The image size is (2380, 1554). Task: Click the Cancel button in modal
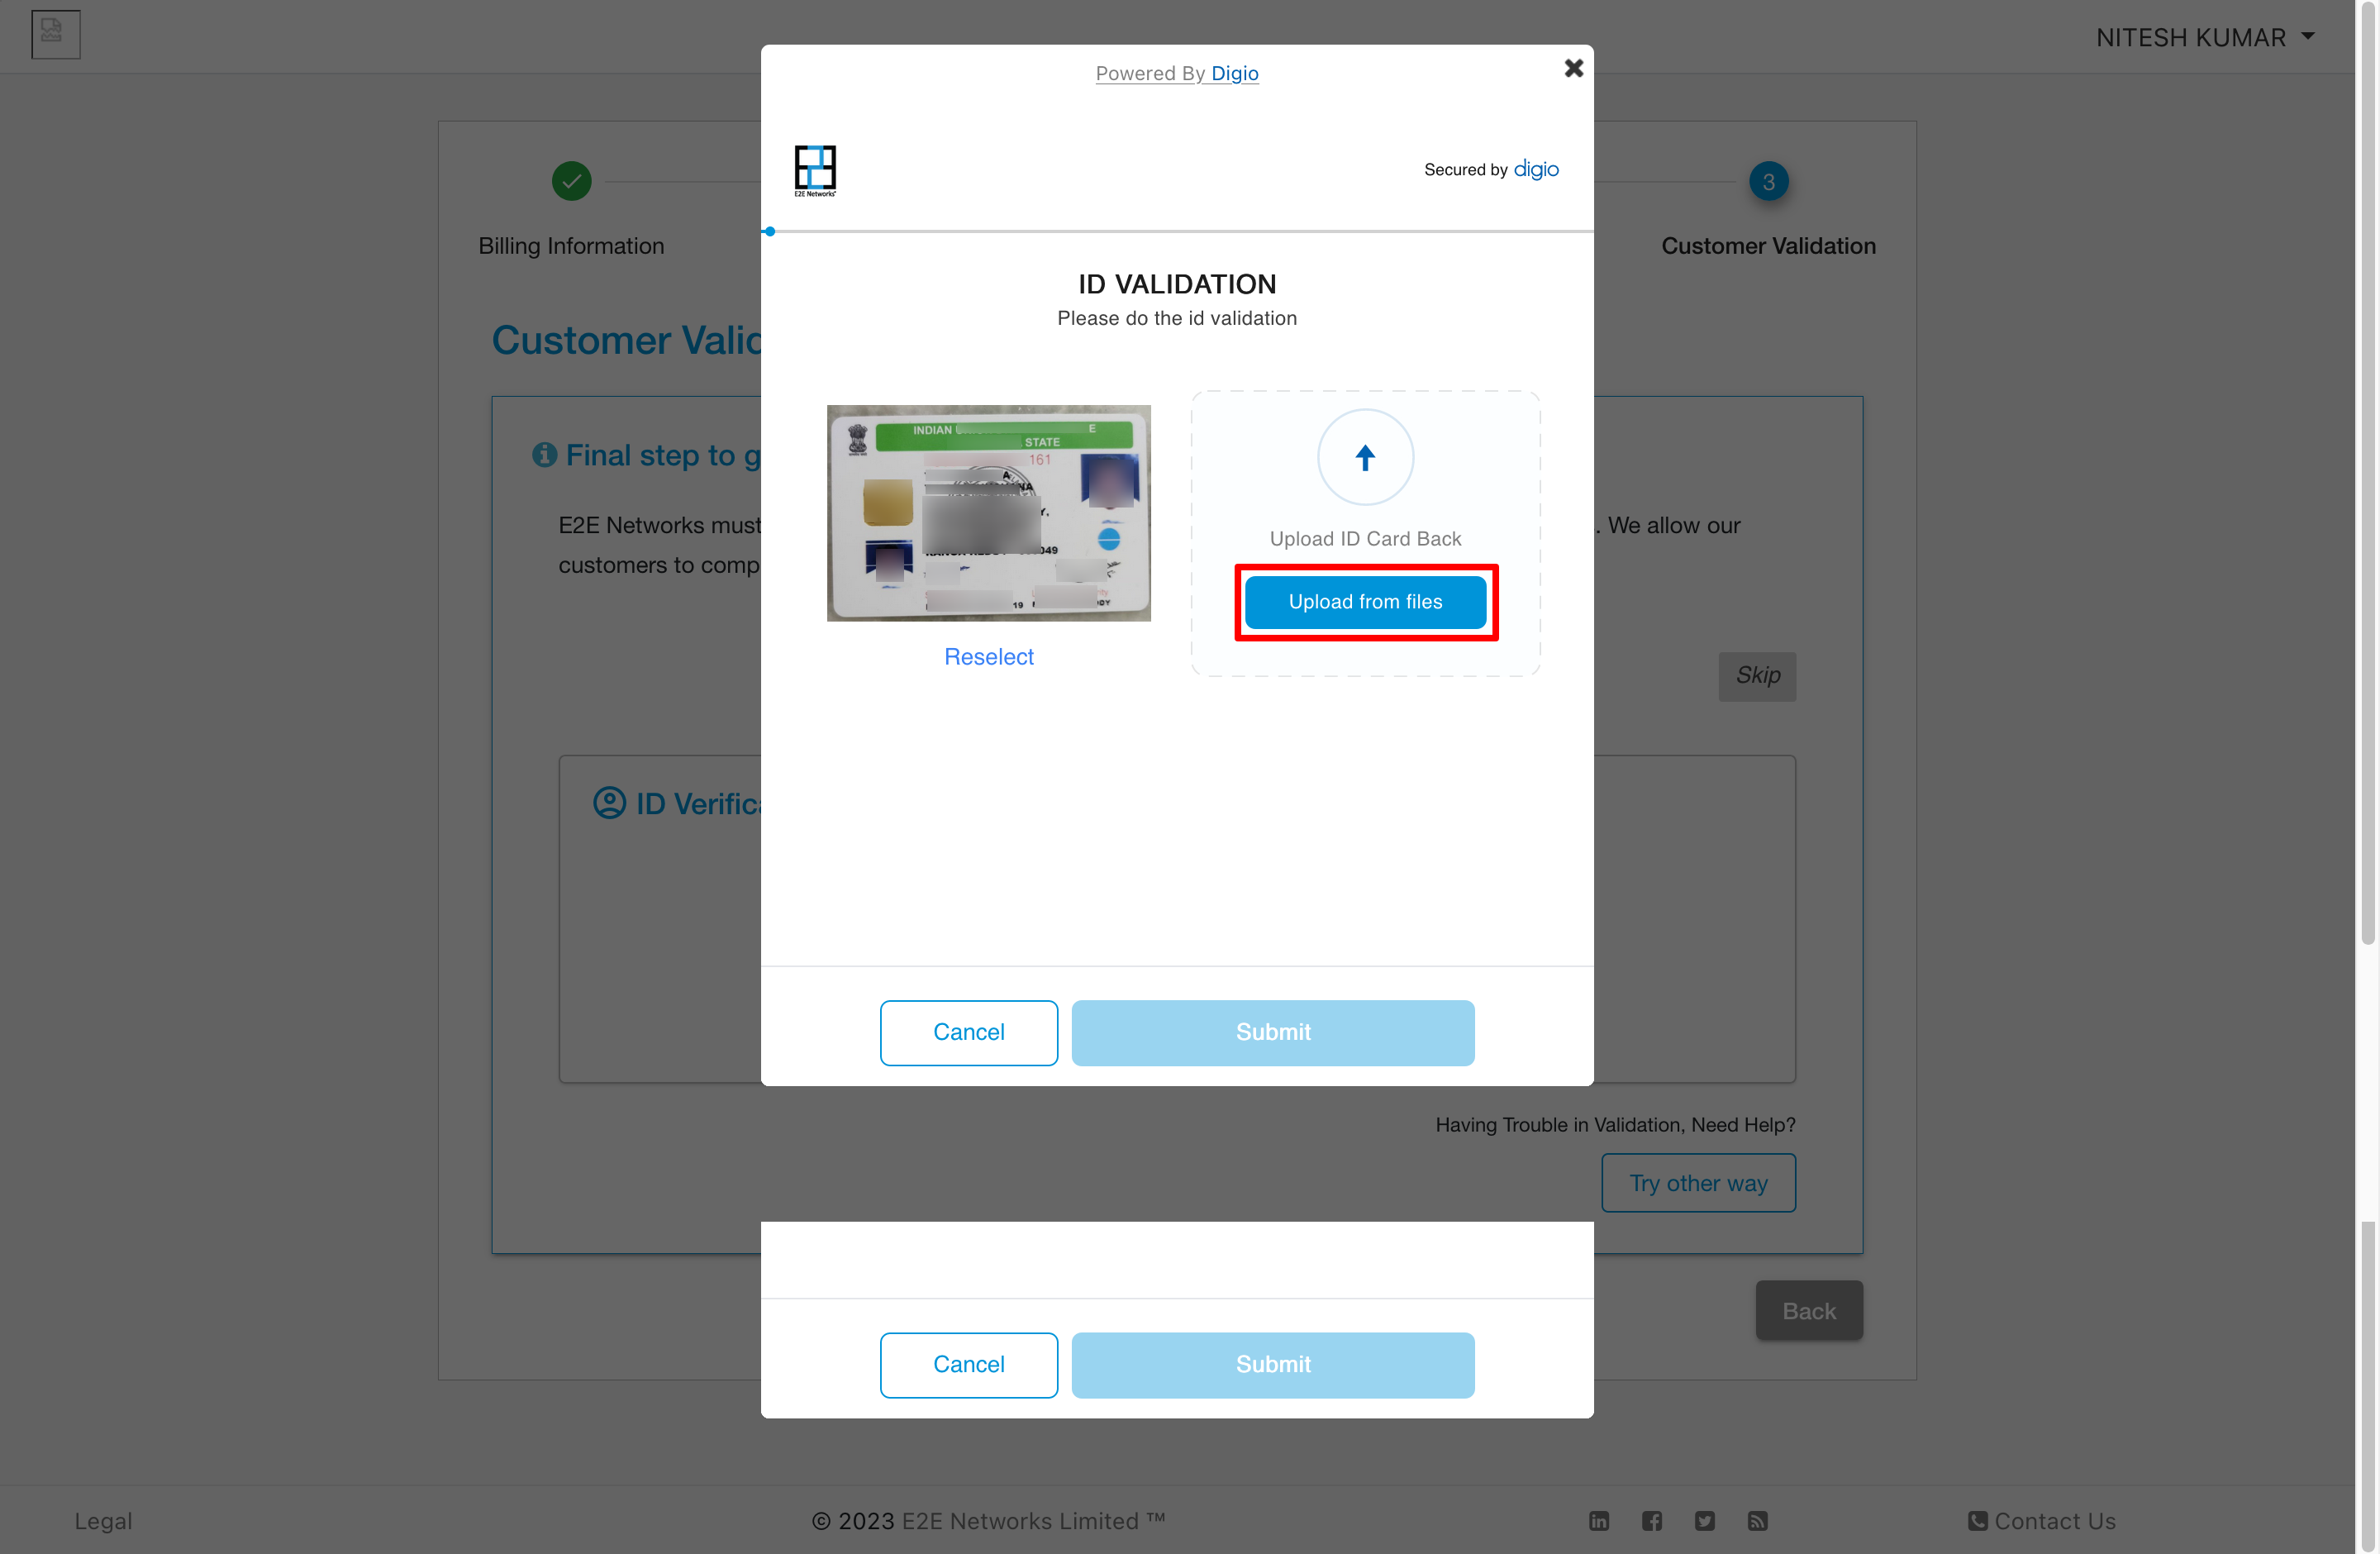pyautogui.click(x=968, y=1032)
